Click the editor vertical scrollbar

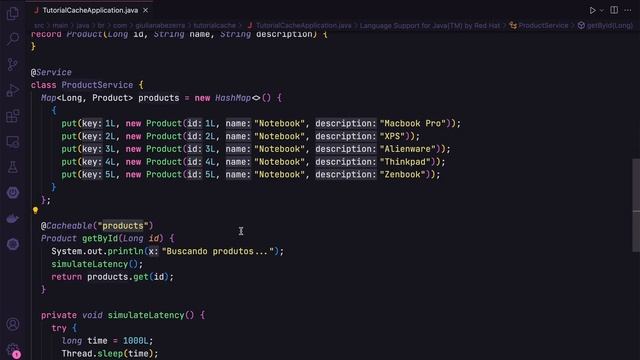point(636,205)
